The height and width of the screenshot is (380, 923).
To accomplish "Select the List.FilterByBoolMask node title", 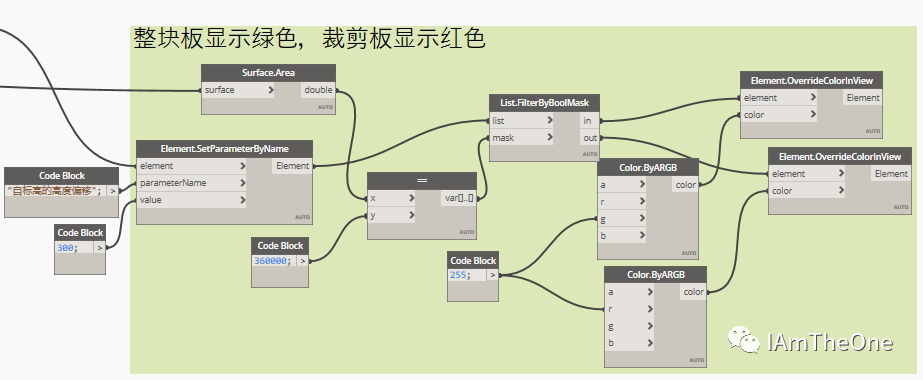I will [544, 103].
